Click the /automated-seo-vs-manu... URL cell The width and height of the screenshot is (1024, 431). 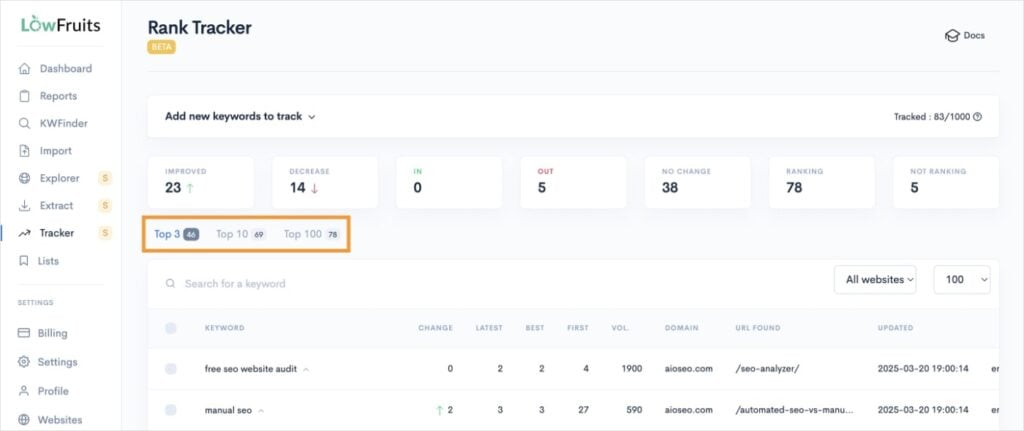click(794, 410)
